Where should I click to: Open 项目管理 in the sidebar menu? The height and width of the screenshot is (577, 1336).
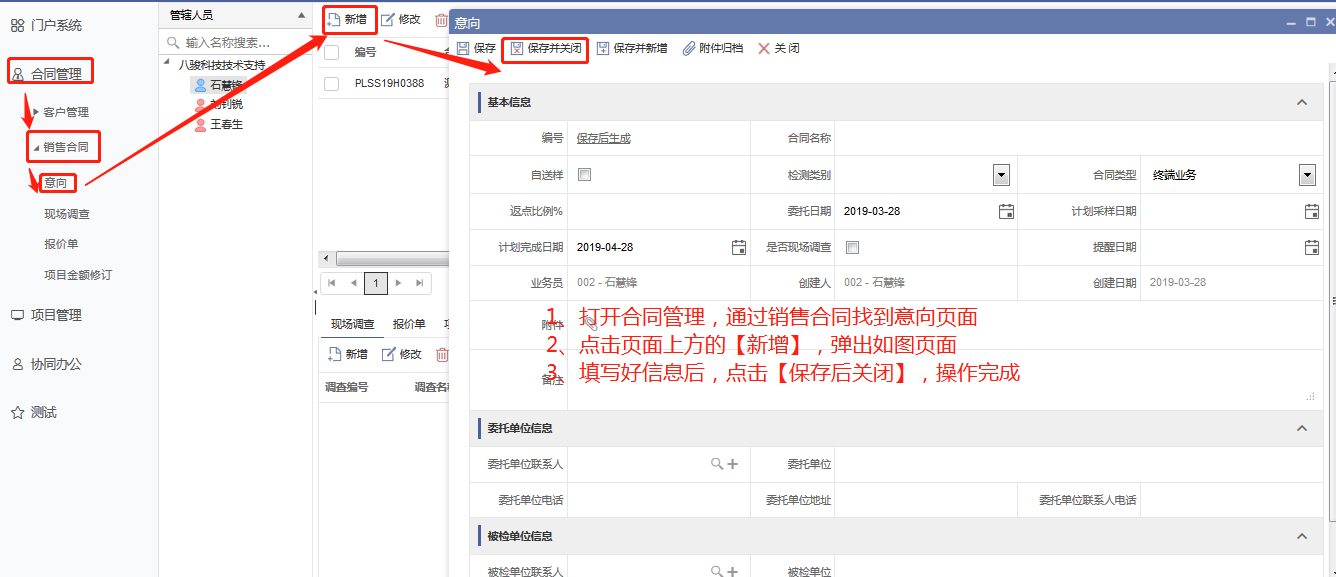pos(56,315)
